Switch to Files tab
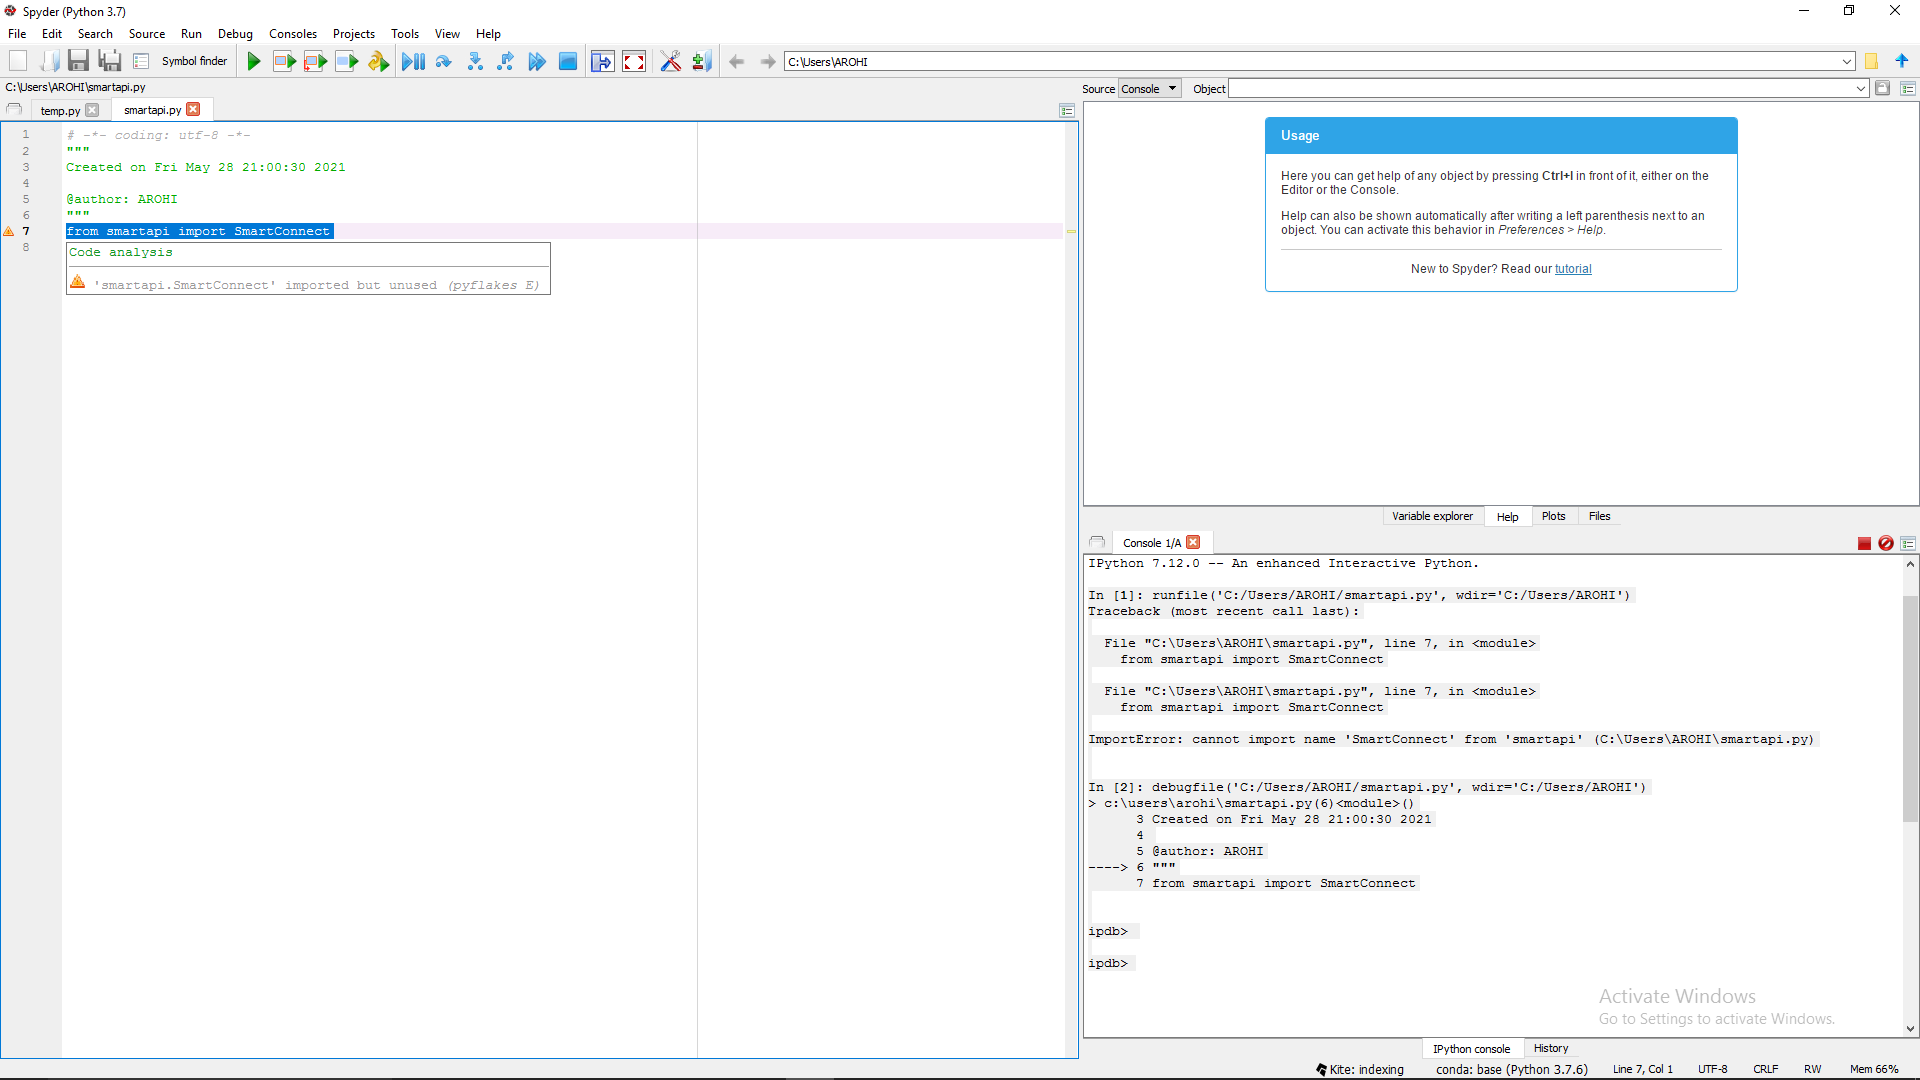 click(x=1599, y=516)
